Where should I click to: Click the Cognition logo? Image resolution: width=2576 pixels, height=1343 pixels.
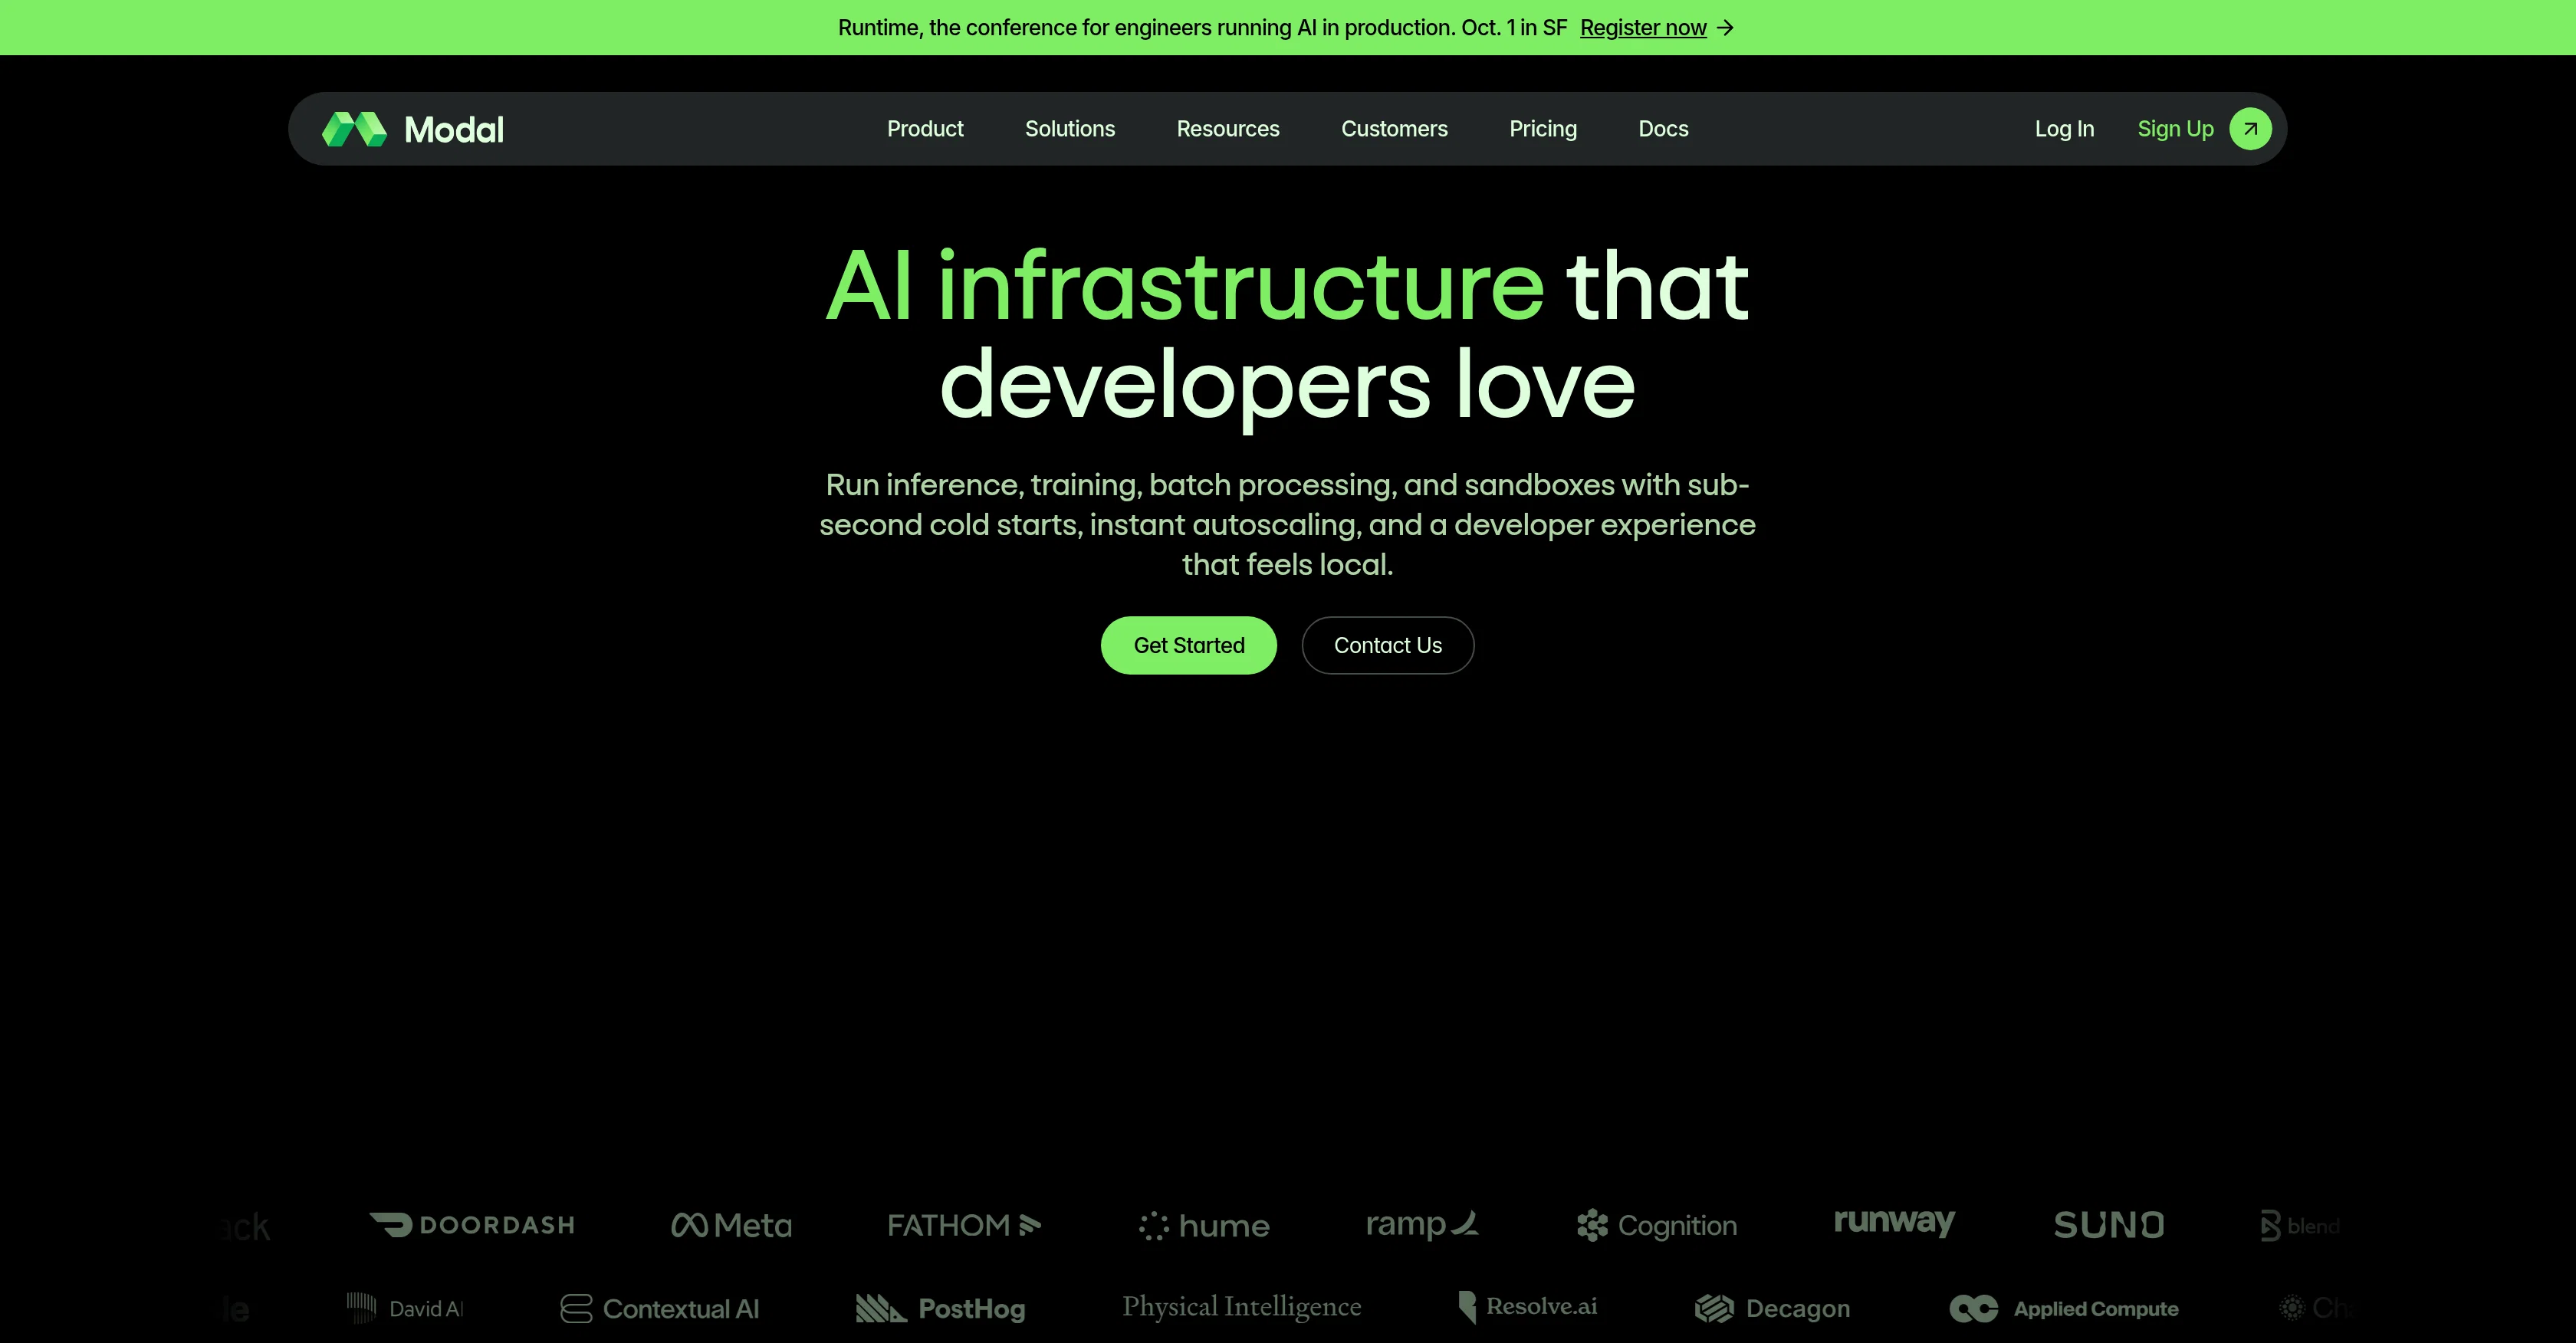(x=1657, y=1226)
